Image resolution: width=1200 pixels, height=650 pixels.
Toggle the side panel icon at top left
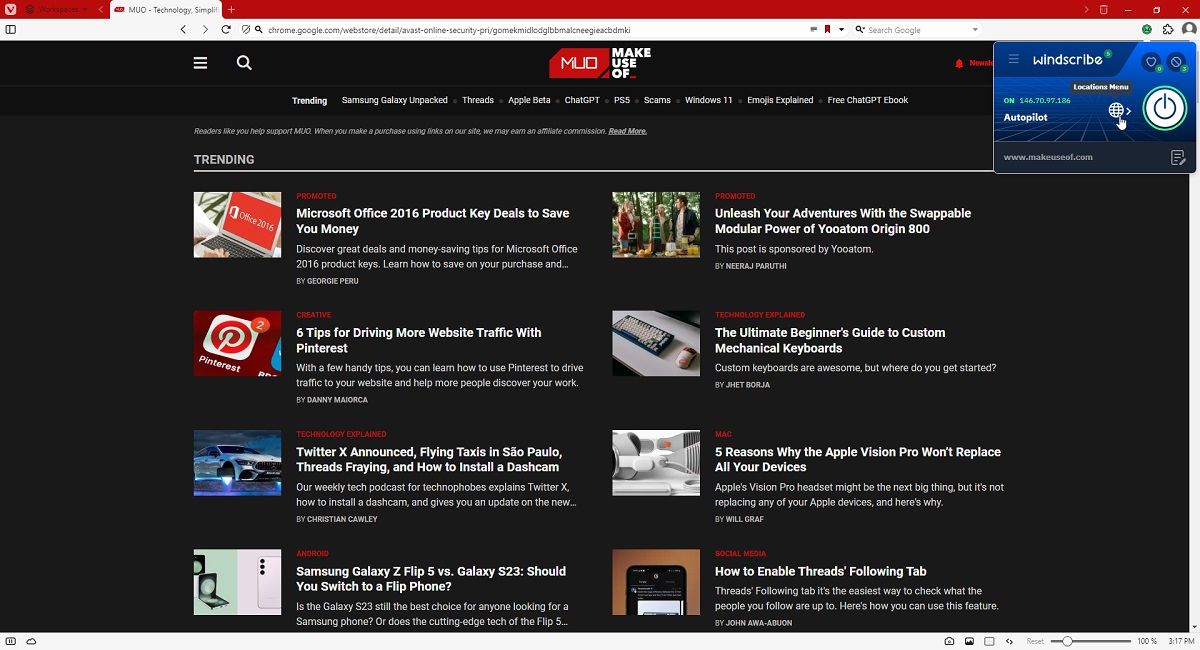tap(11, 29)
